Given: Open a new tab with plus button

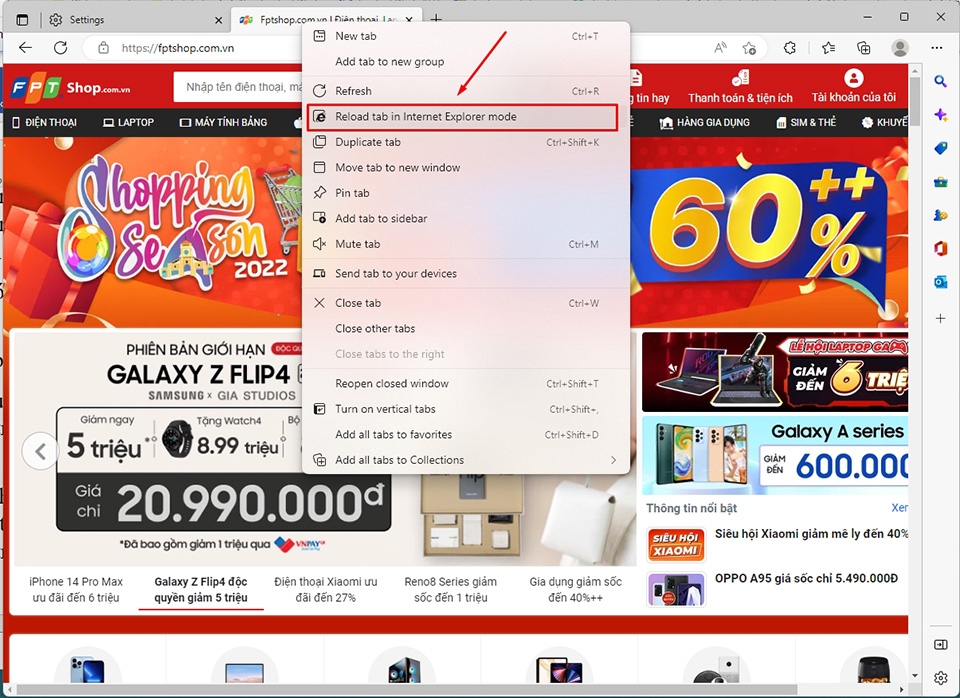Looking at the screenshot, I should click(x=436, y=18).
